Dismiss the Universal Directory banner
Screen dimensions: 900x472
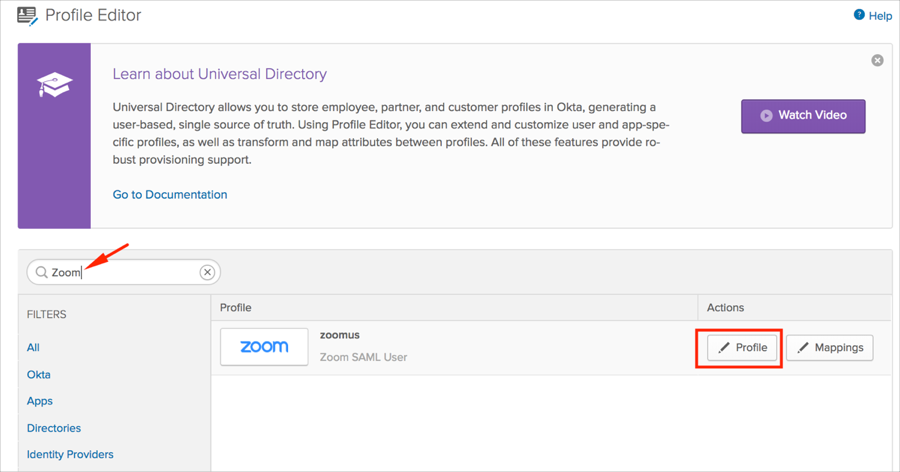coord(877,60)
